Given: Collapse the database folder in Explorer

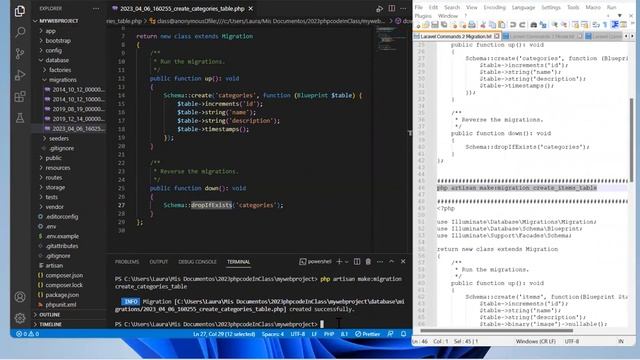Looking at the screenshot, I should coord(69,60).
